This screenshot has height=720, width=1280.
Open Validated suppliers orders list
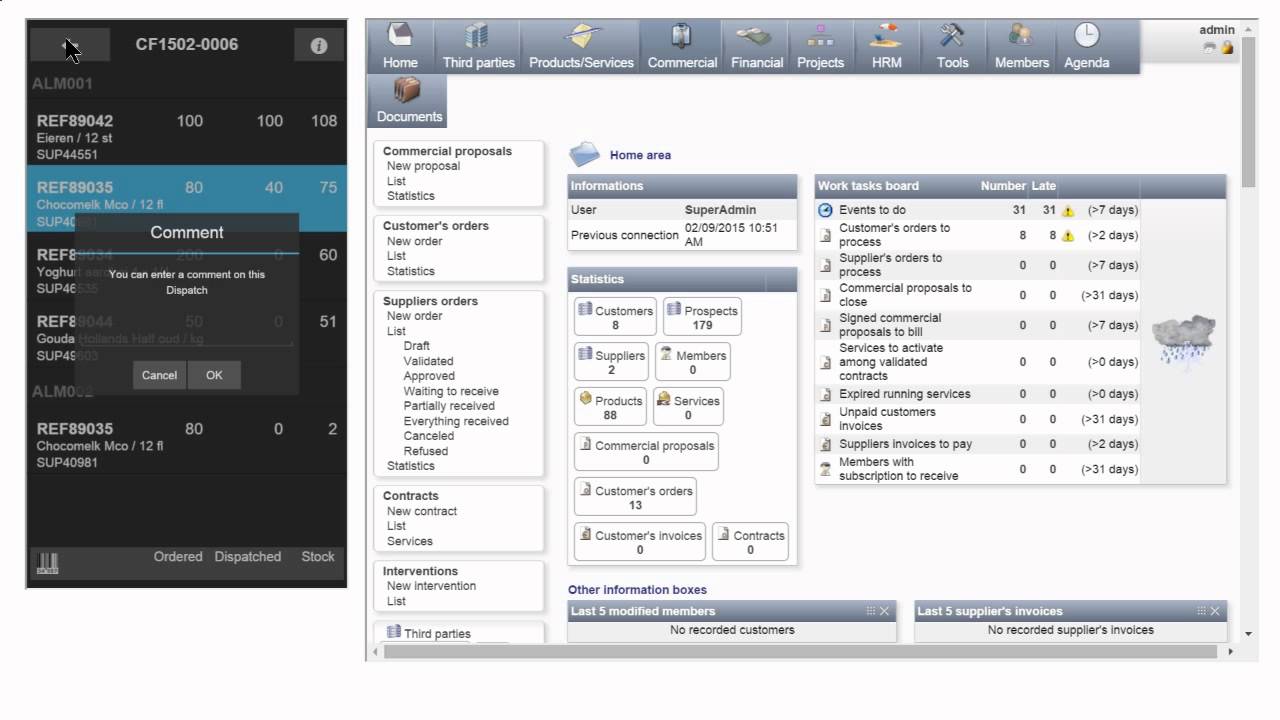pos(428,361)
